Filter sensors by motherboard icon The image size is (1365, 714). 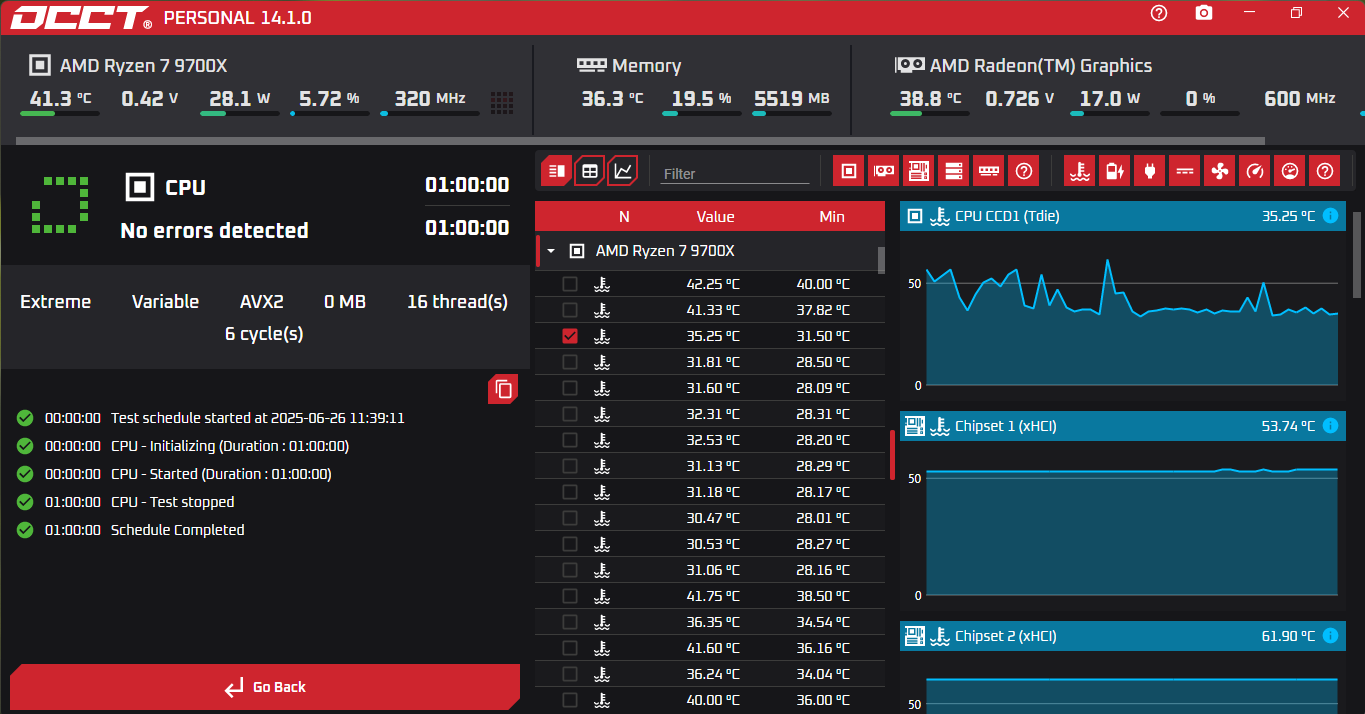pyautogui.click(x=919, y=171)
